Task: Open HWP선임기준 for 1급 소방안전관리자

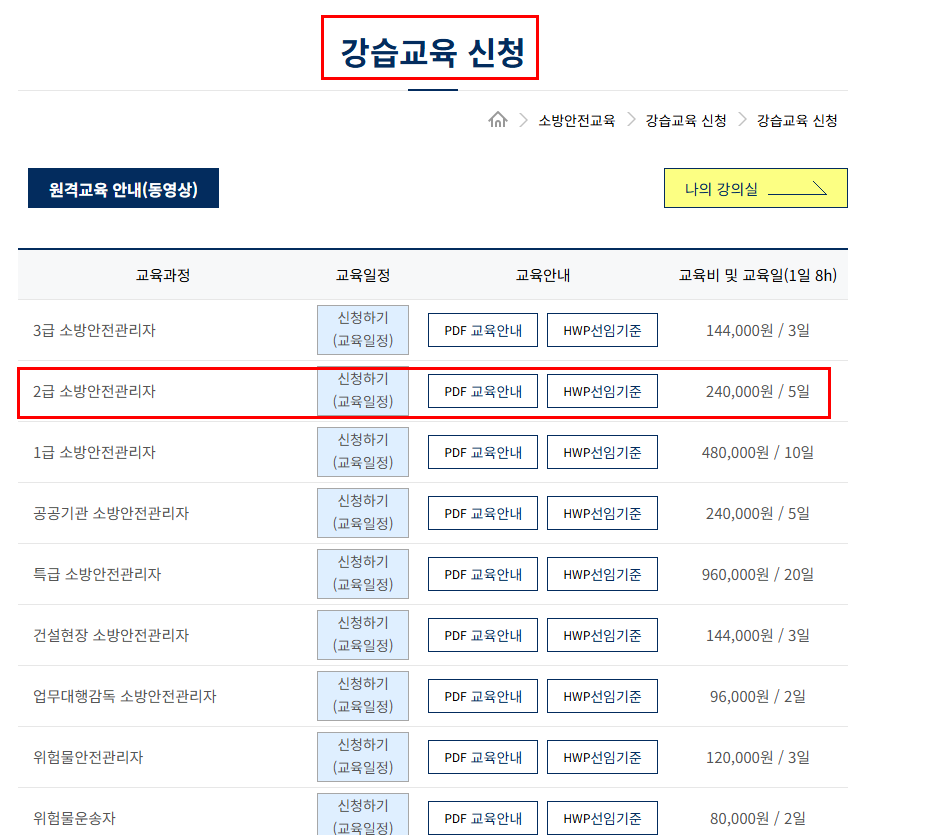Action: [602, 452]
